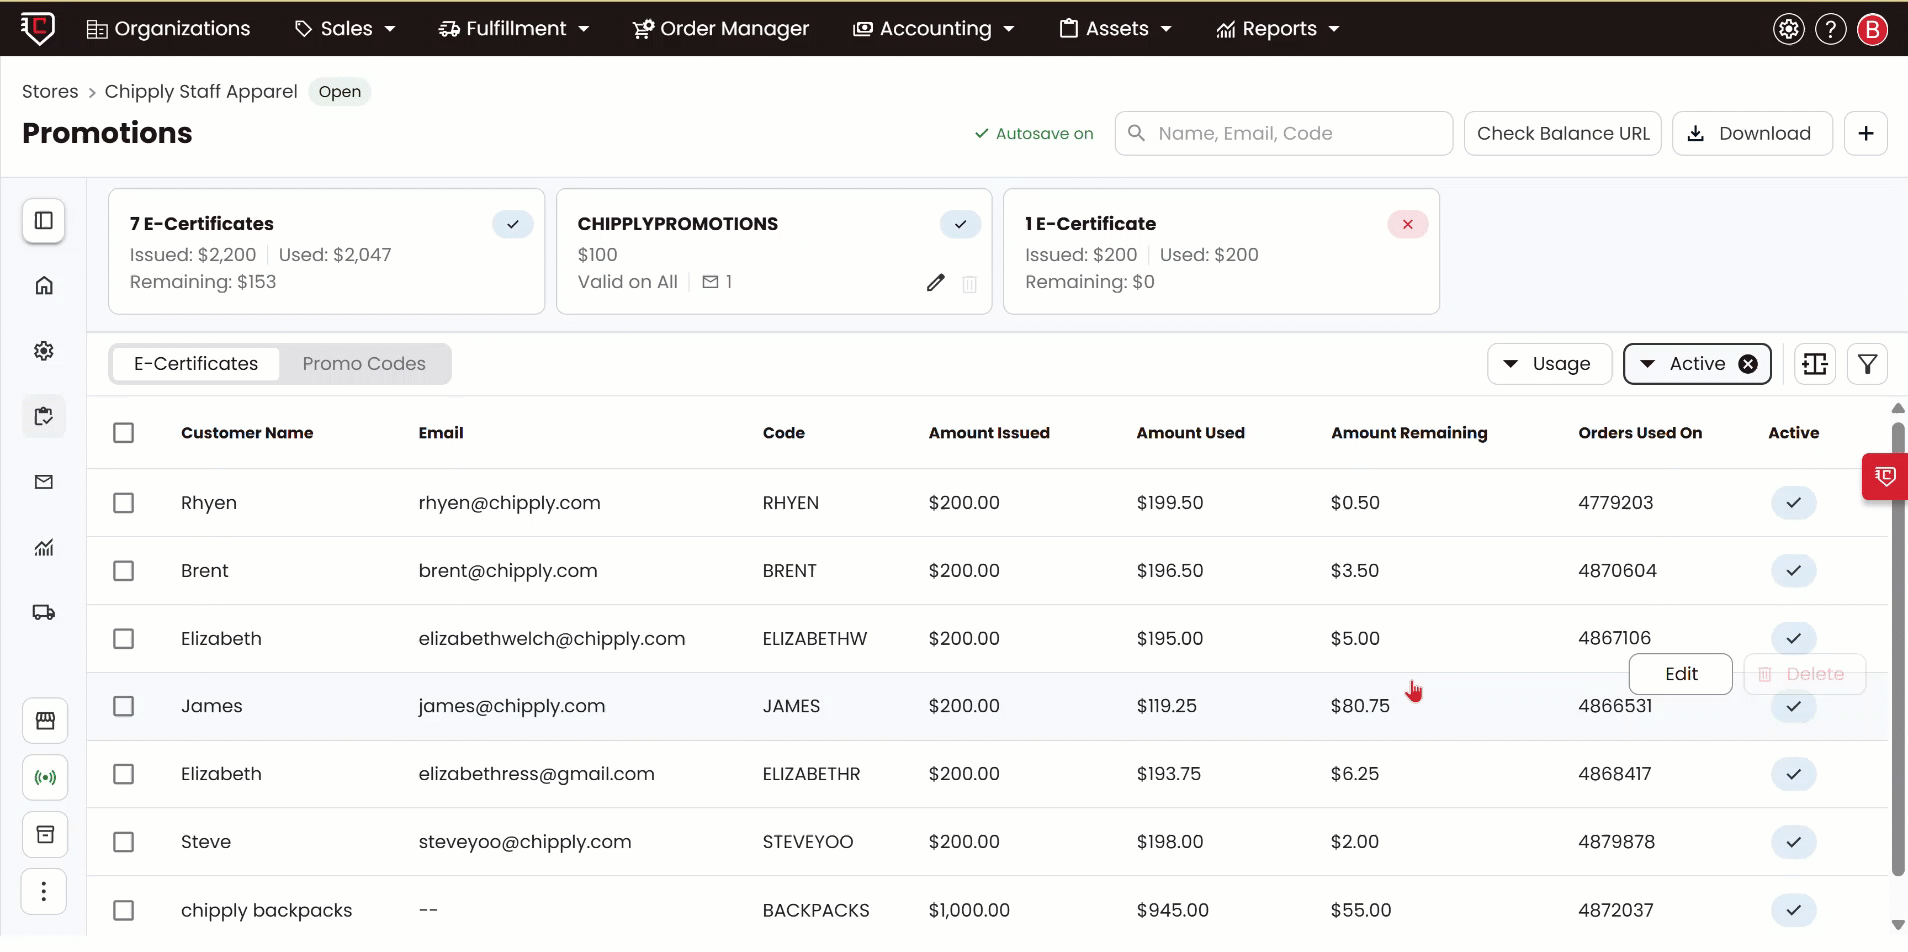Click the add plus button
The width and height of the screenshot is (1908, 952).
click(x=1866, y=133)
